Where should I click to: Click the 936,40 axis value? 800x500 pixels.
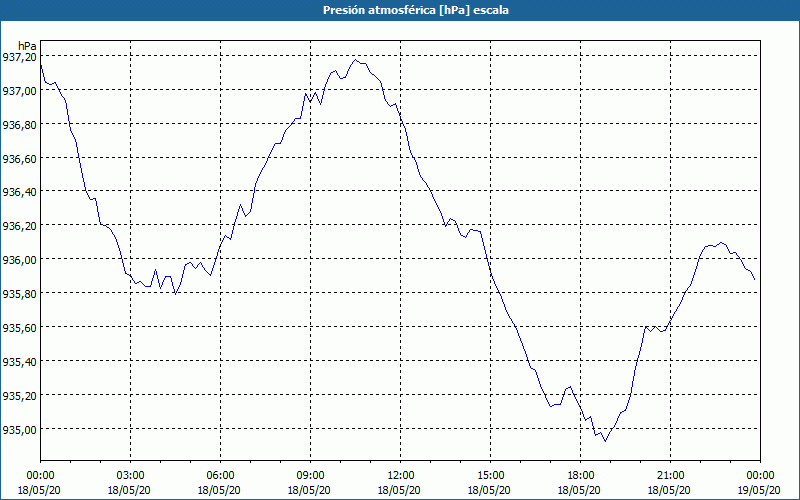tap(19, 192)
